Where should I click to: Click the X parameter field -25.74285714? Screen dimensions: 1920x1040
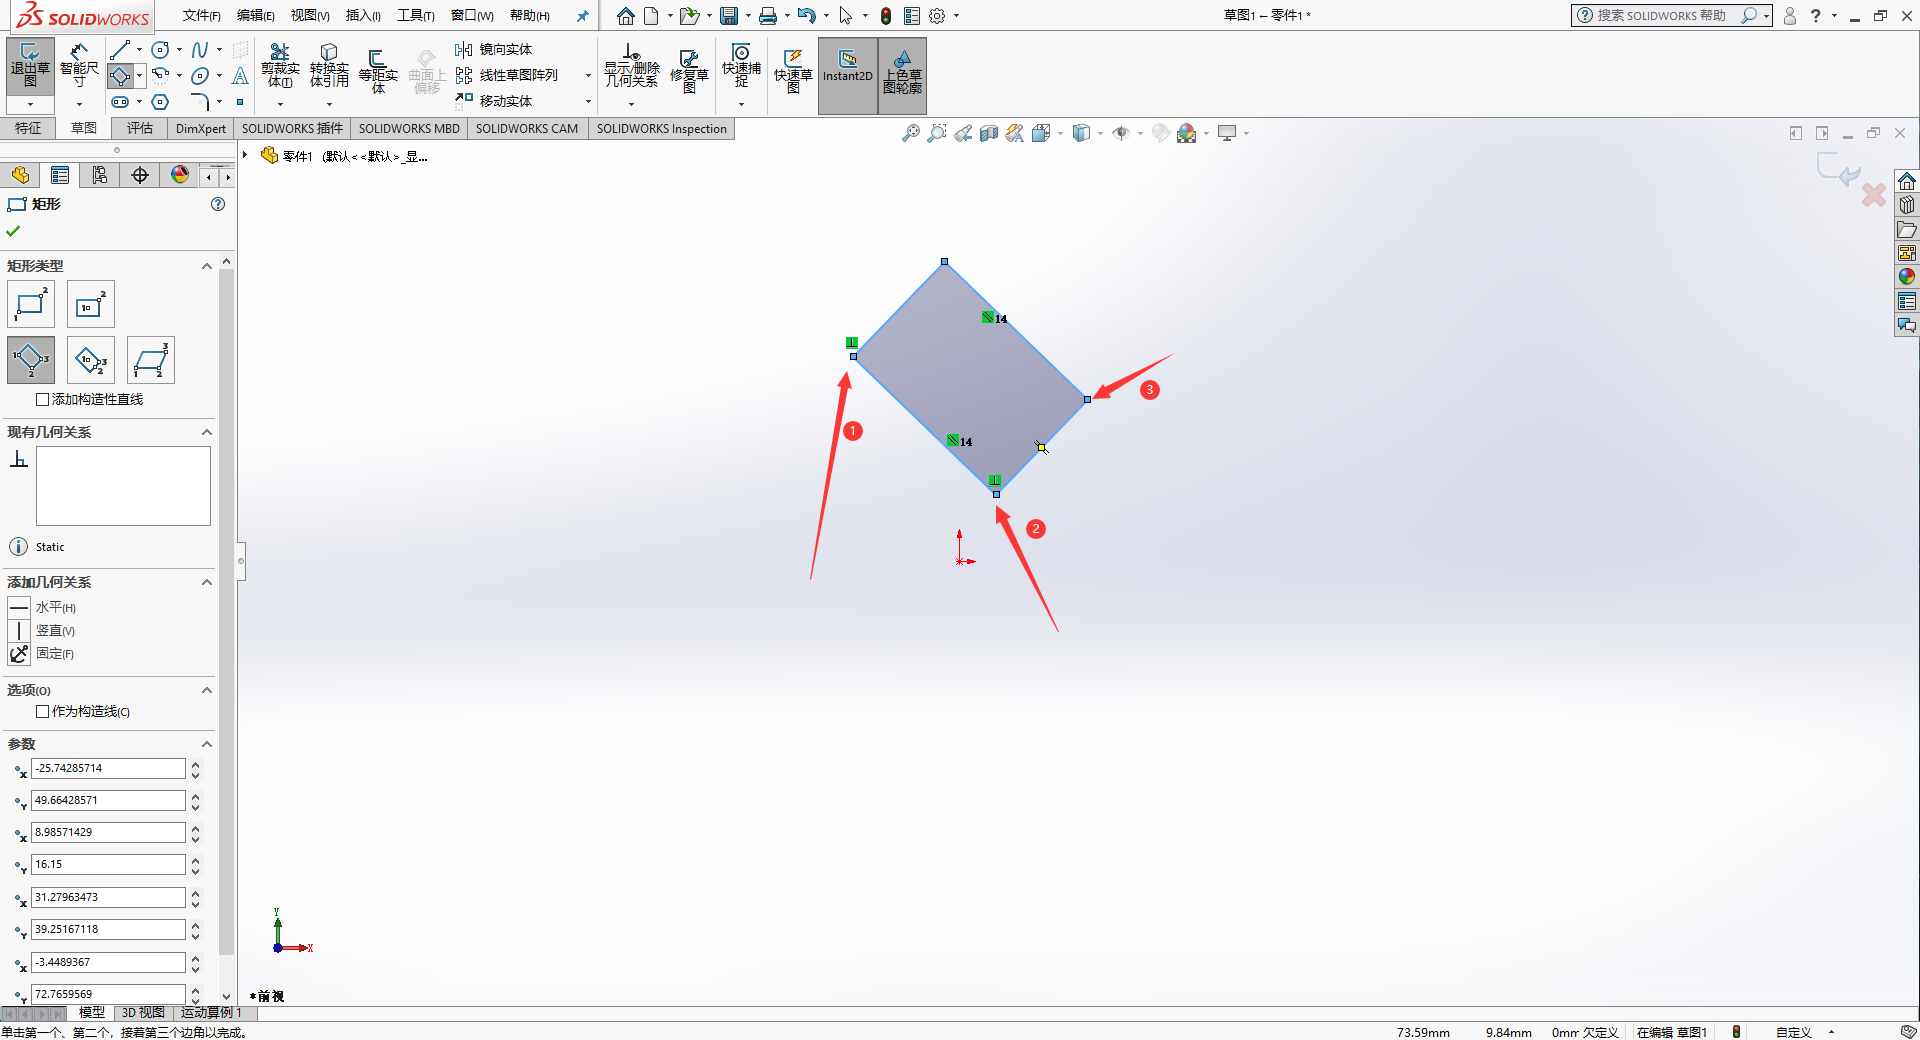(108, 768)
